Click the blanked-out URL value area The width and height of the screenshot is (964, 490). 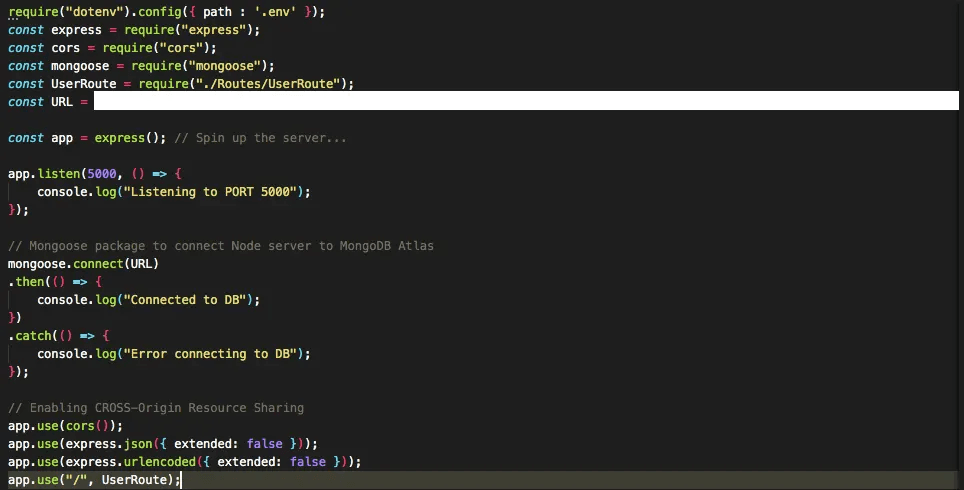pyautogui.click(x=525, y=101)
